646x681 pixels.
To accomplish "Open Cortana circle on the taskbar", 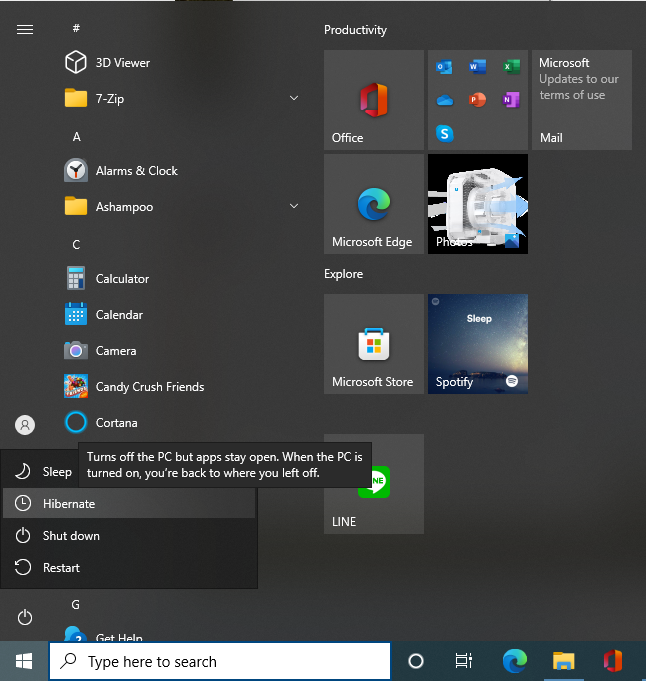I will pyautogui.click(x=416, y=661).
